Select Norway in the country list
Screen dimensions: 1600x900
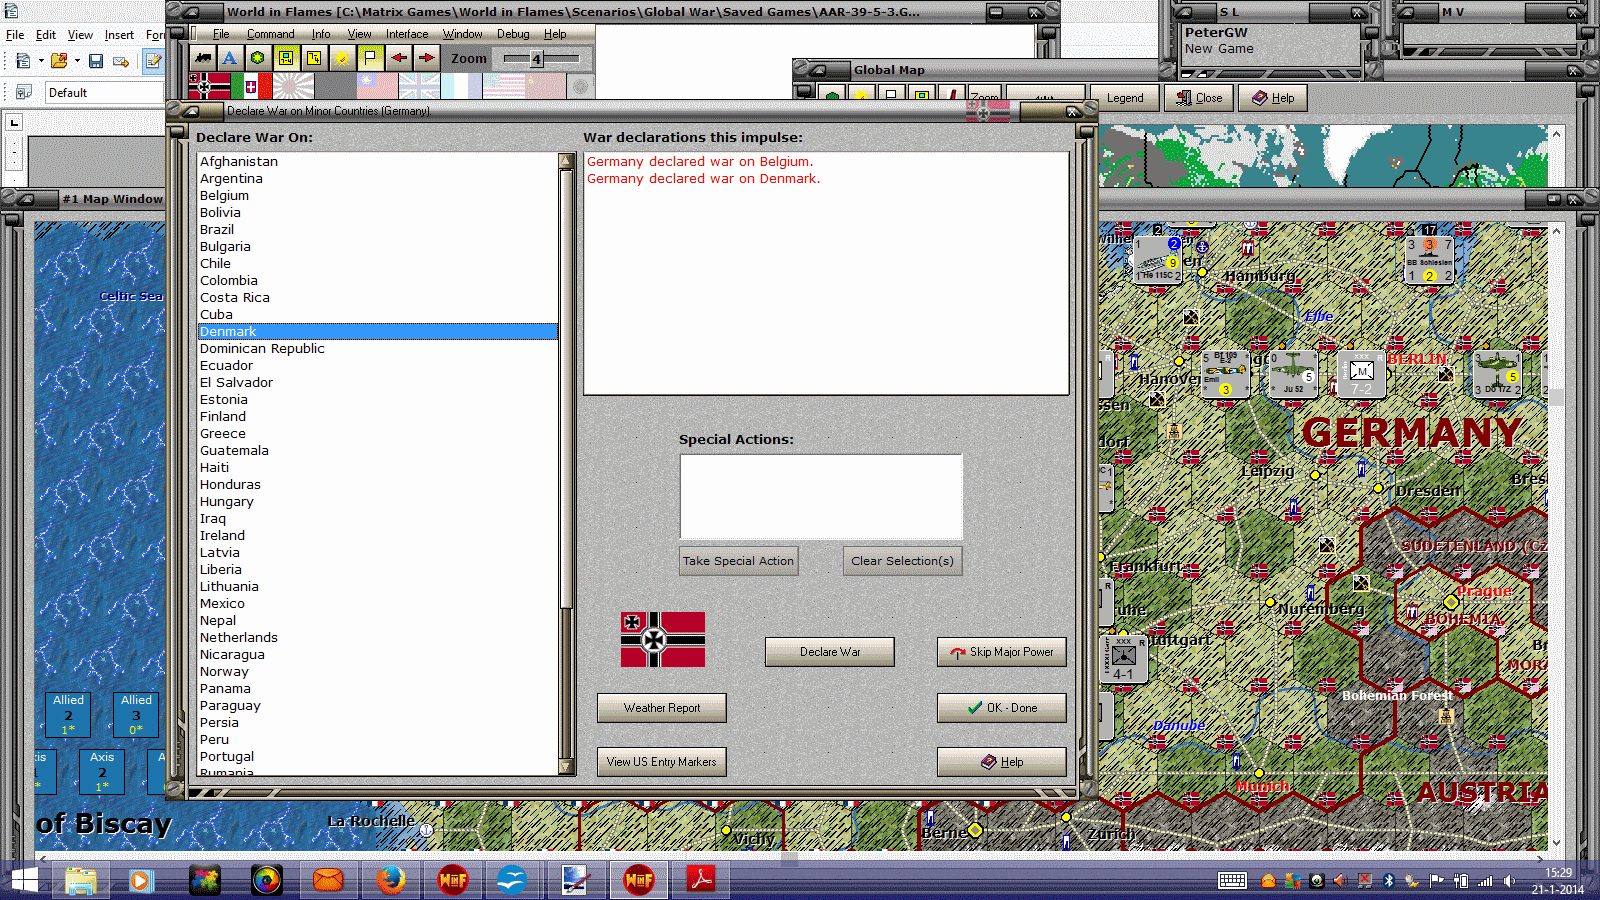click(378, 672)
